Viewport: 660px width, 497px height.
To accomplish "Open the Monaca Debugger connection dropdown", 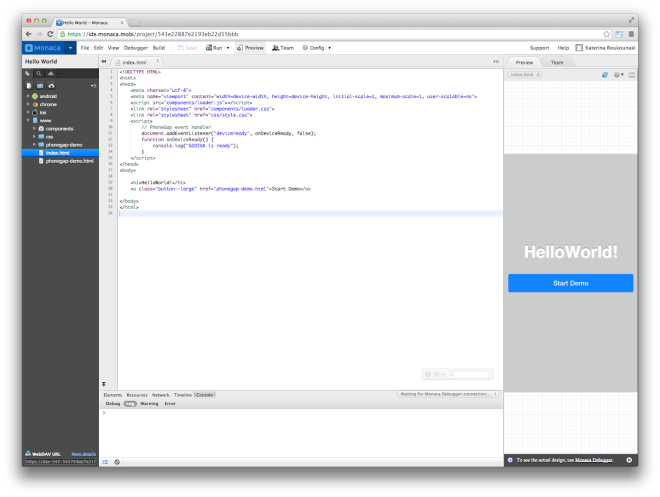I will tap(448, 394).
